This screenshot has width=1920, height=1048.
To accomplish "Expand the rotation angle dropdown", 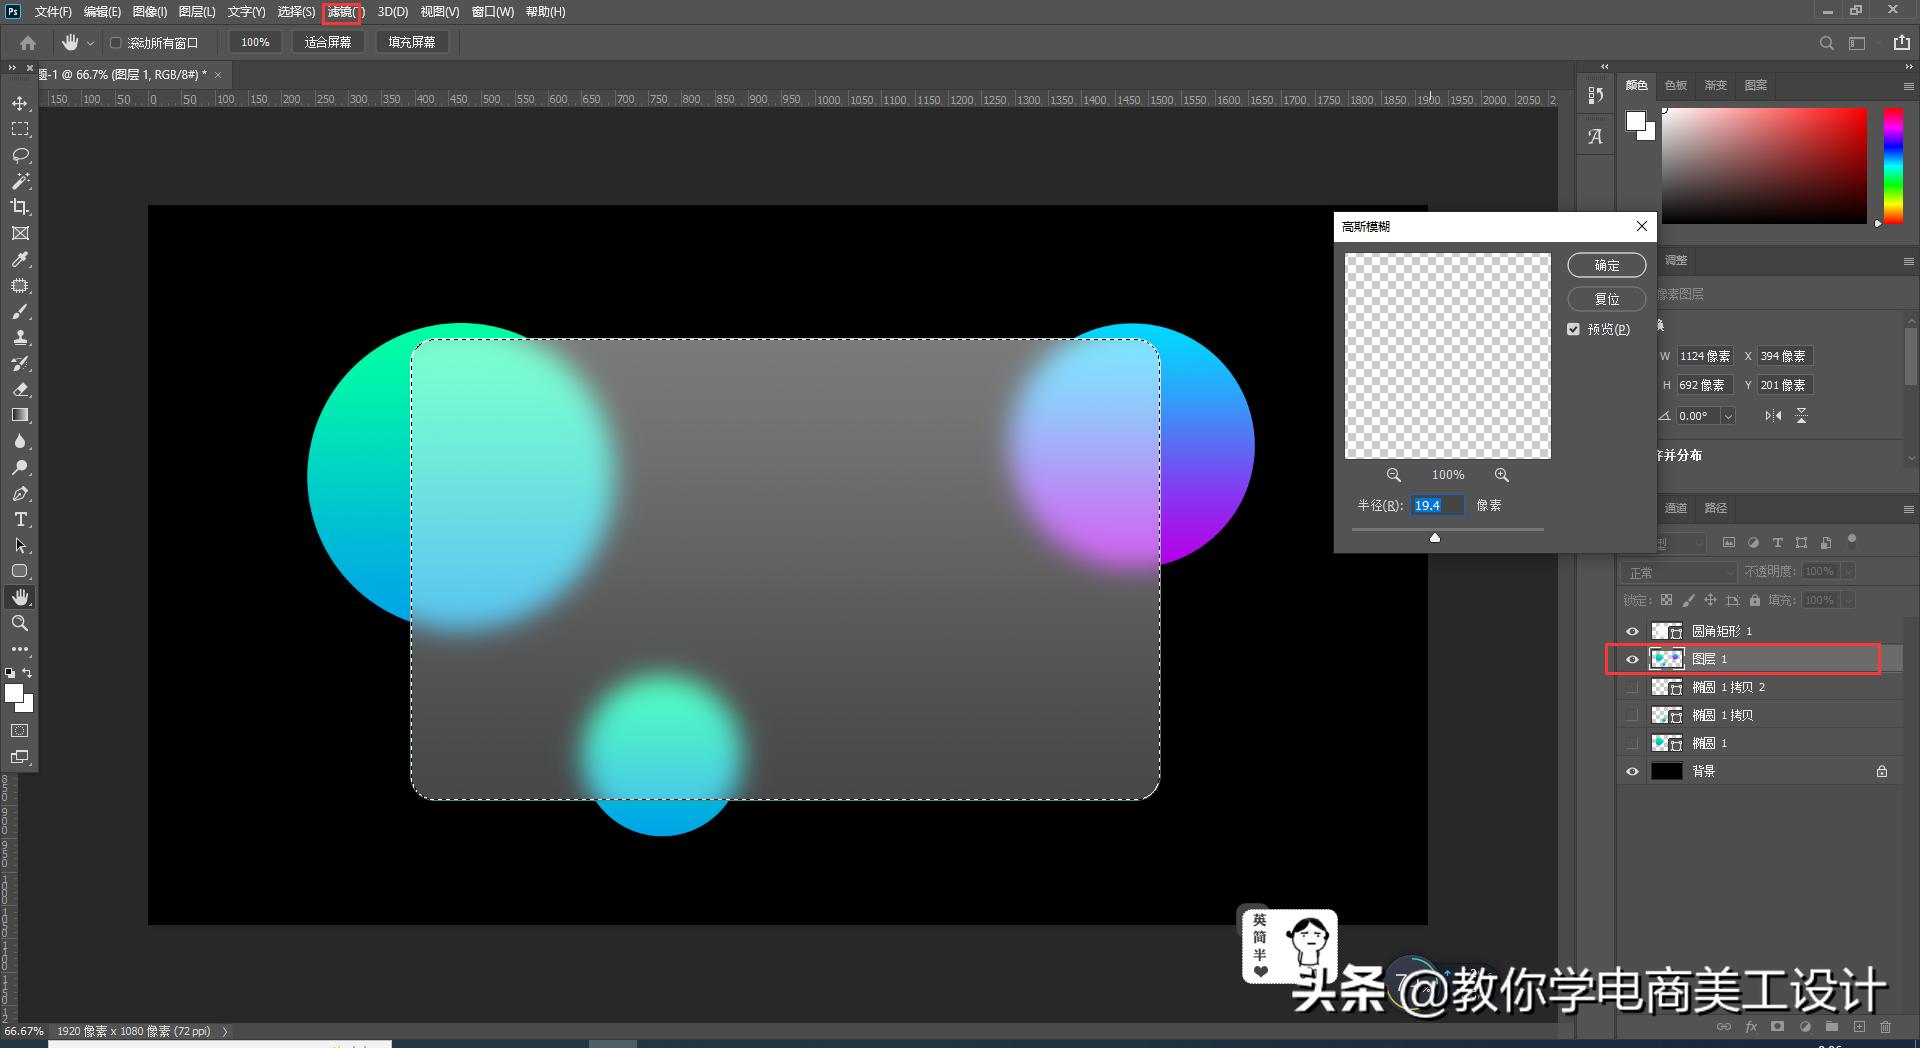I will click(x=1728, y=416).
